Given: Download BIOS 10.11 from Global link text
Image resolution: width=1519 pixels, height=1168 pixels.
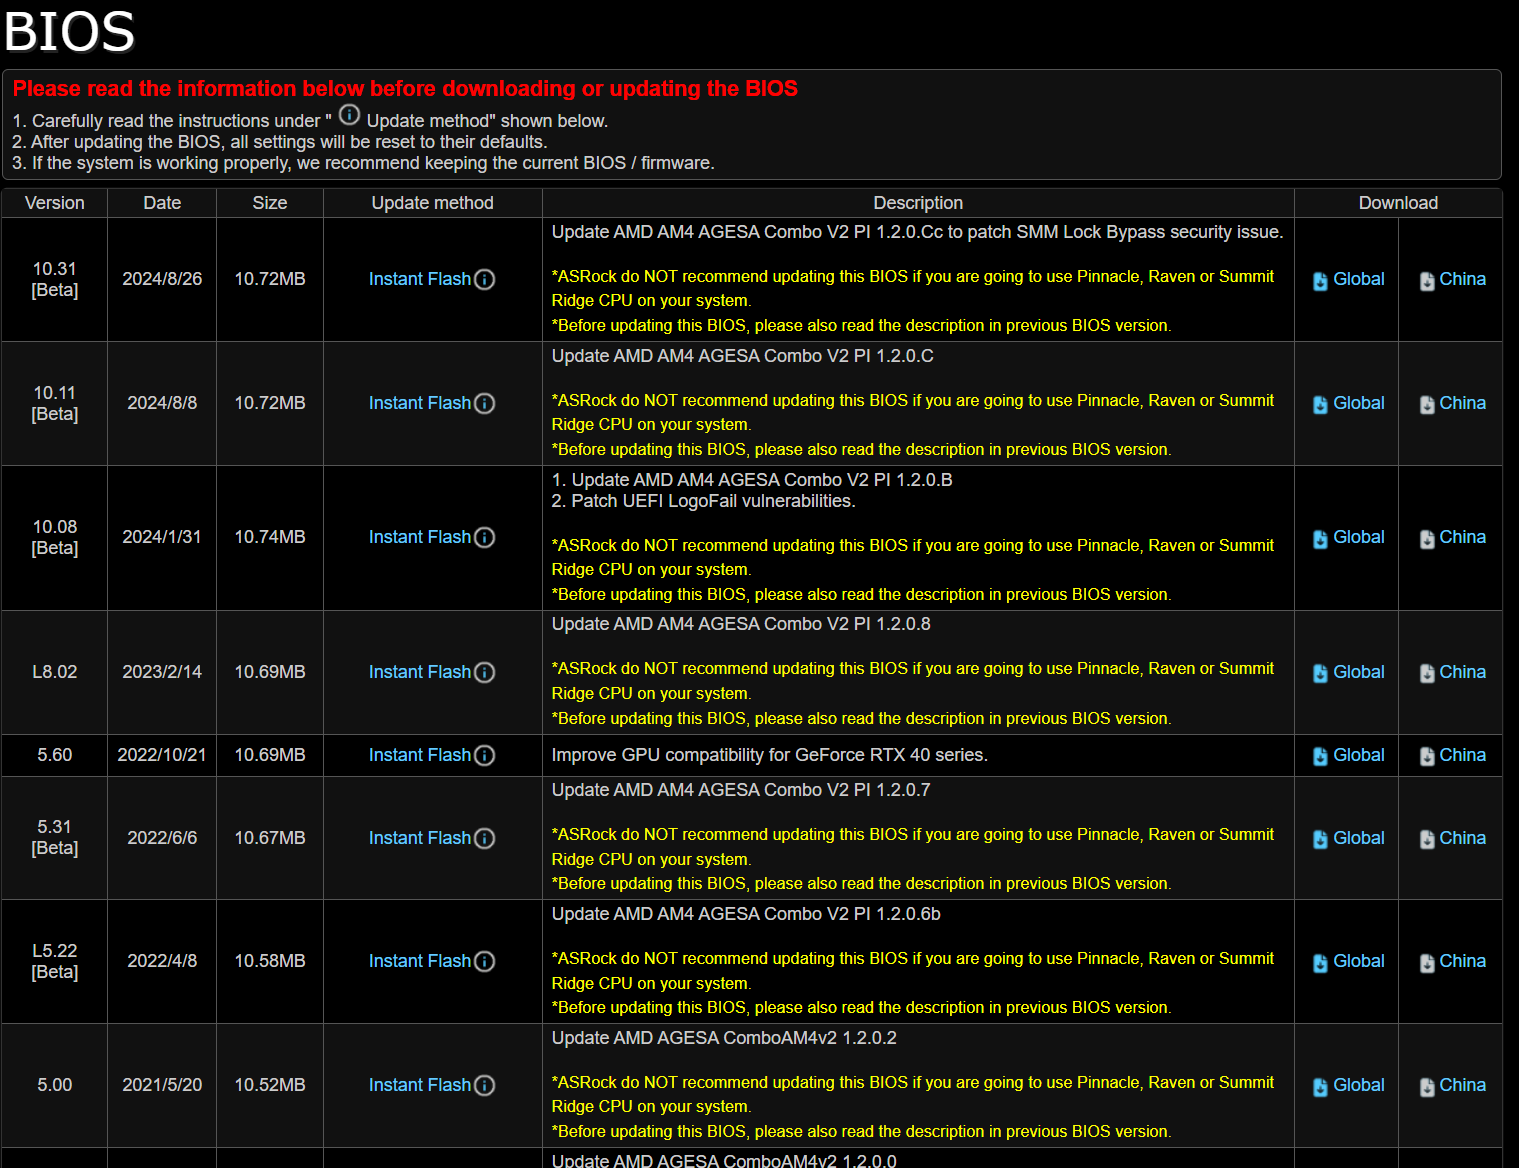Looking at the screenshot, I should tap(1358, 403).
